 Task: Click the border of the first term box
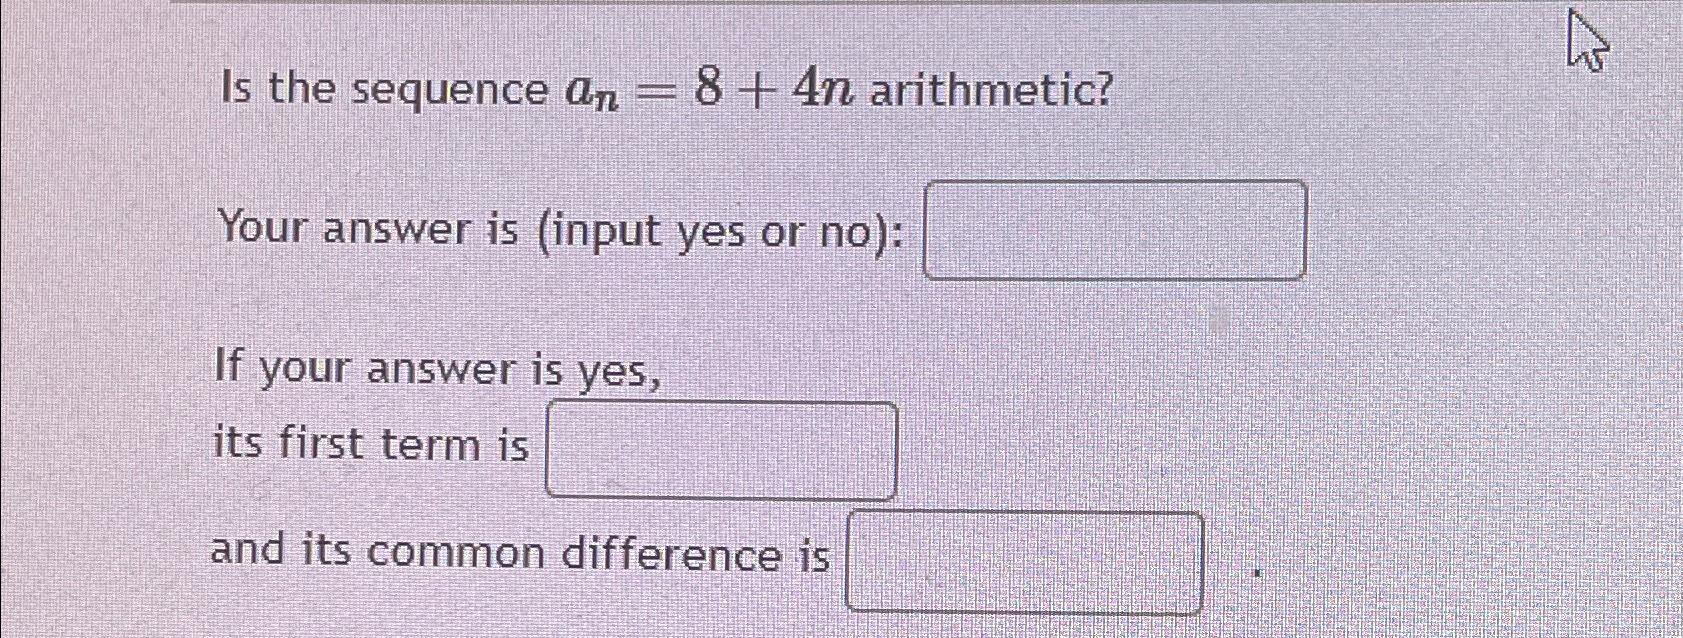(722, 400)
